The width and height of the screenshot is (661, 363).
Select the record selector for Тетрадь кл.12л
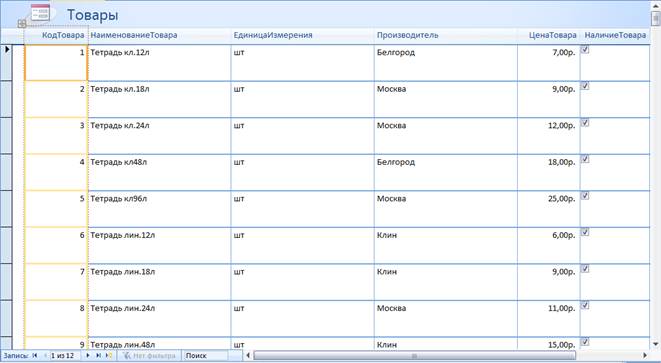click(6, 62)
